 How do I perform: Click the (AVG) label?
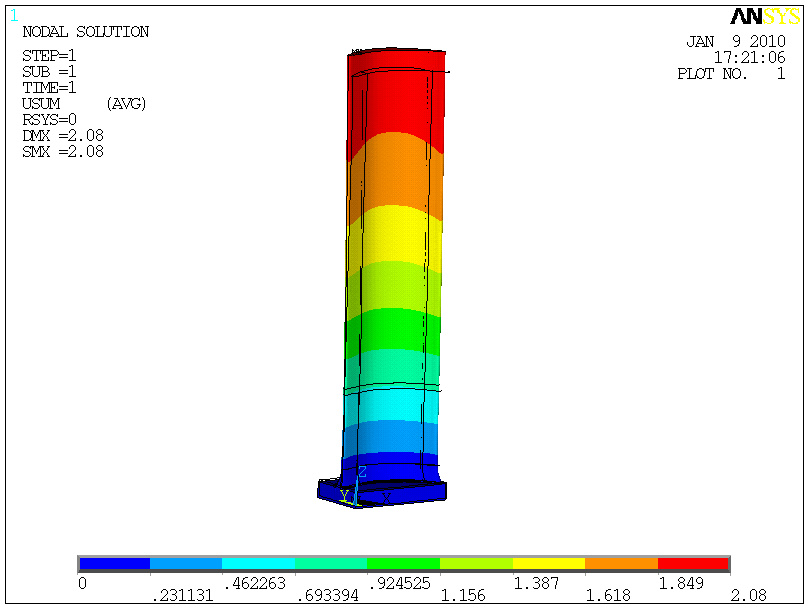tap(127, 104)
